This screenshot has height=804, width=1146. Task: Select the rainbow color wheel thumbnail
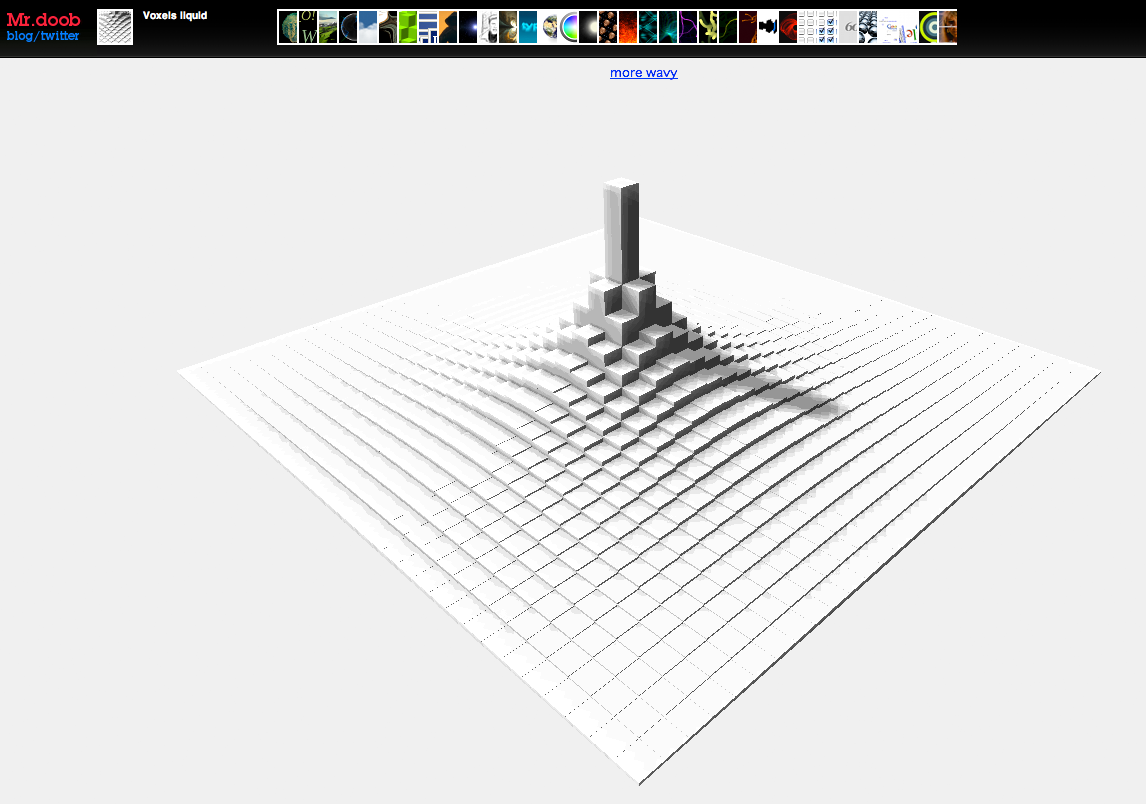(568, 27)
